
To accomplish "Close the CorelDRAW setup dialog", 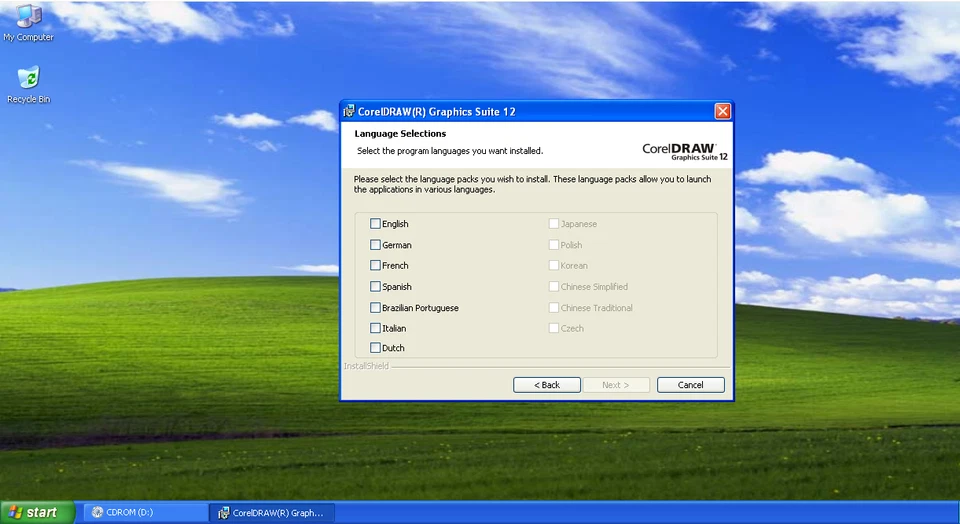I will (x=722, y=111).
